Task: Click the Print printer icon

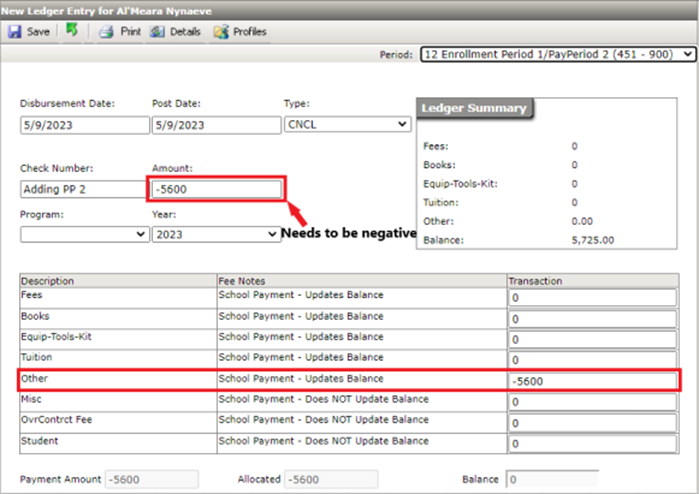Action: click(x=105, y=32)
